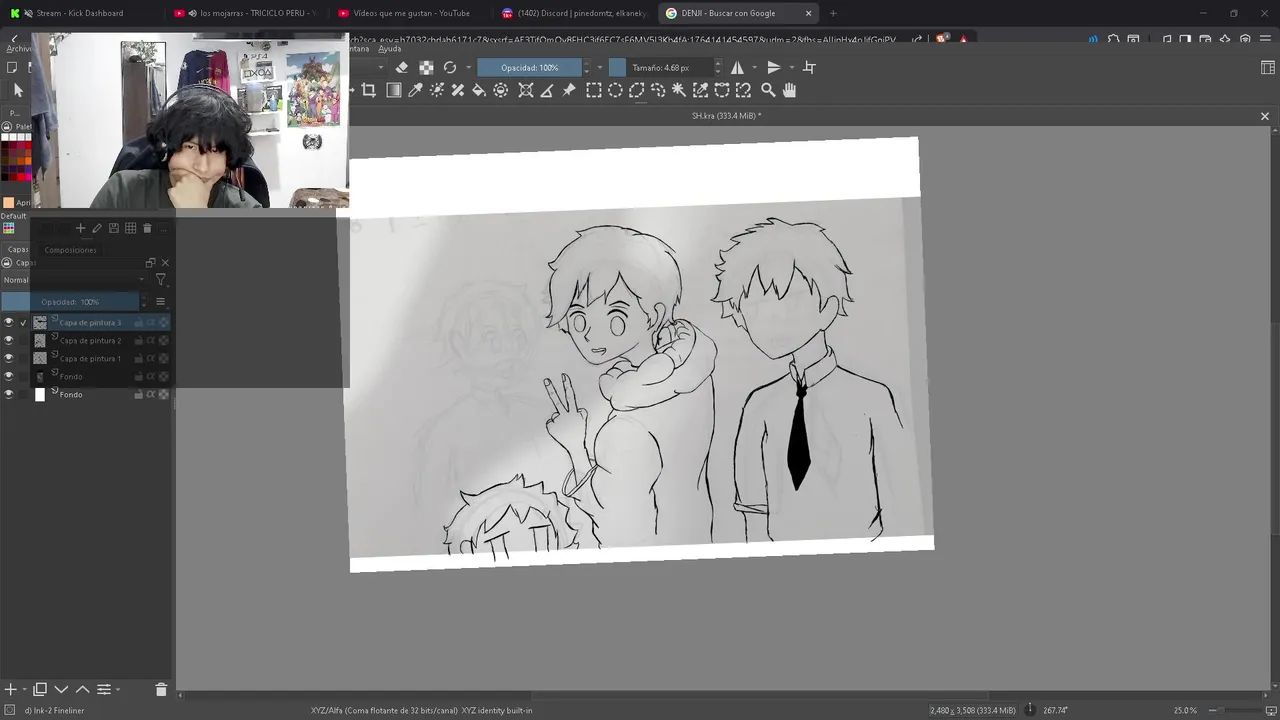Open layer filter funnel dropdown
The width and height of the screenshot is (1280, 720).
(160, 280)
